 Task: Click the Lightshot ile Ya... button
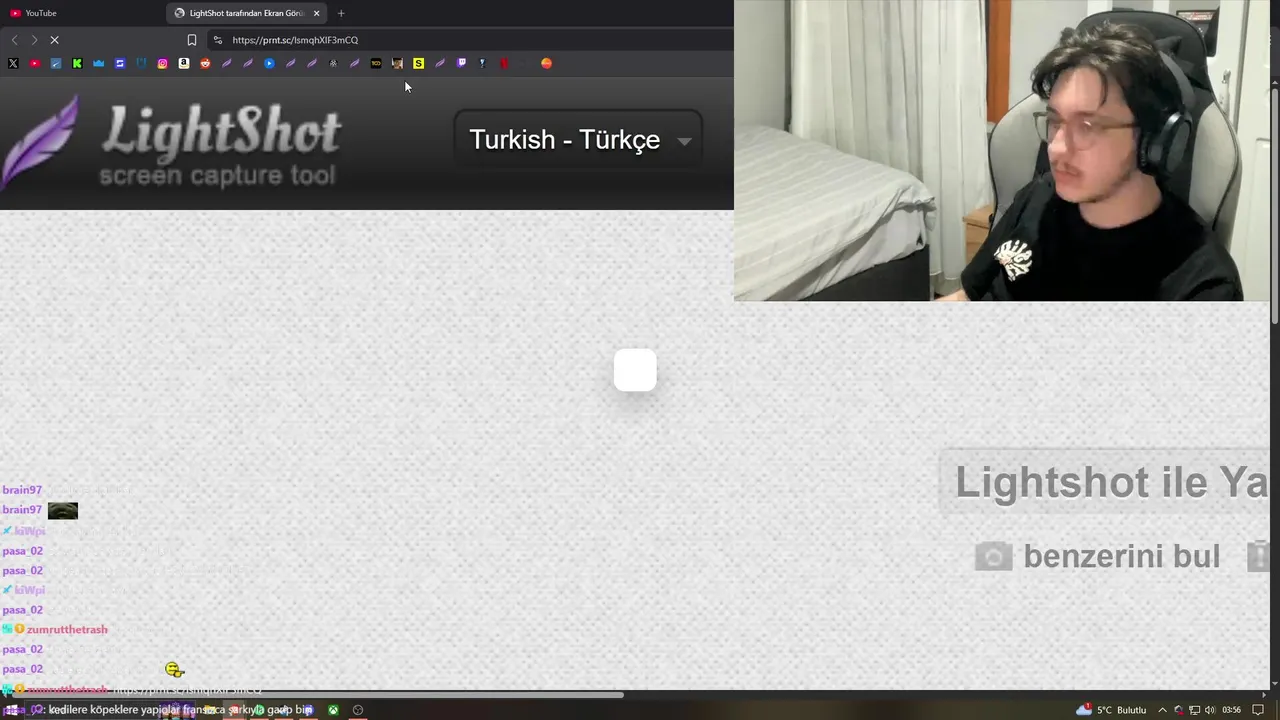click(x=1105, y=482)
